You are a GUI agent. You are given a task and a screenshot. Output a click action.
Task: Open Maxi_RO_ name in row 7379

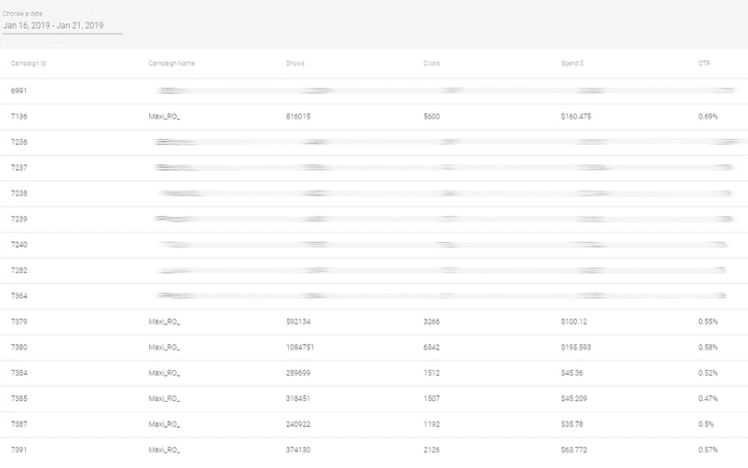(164, 322)
